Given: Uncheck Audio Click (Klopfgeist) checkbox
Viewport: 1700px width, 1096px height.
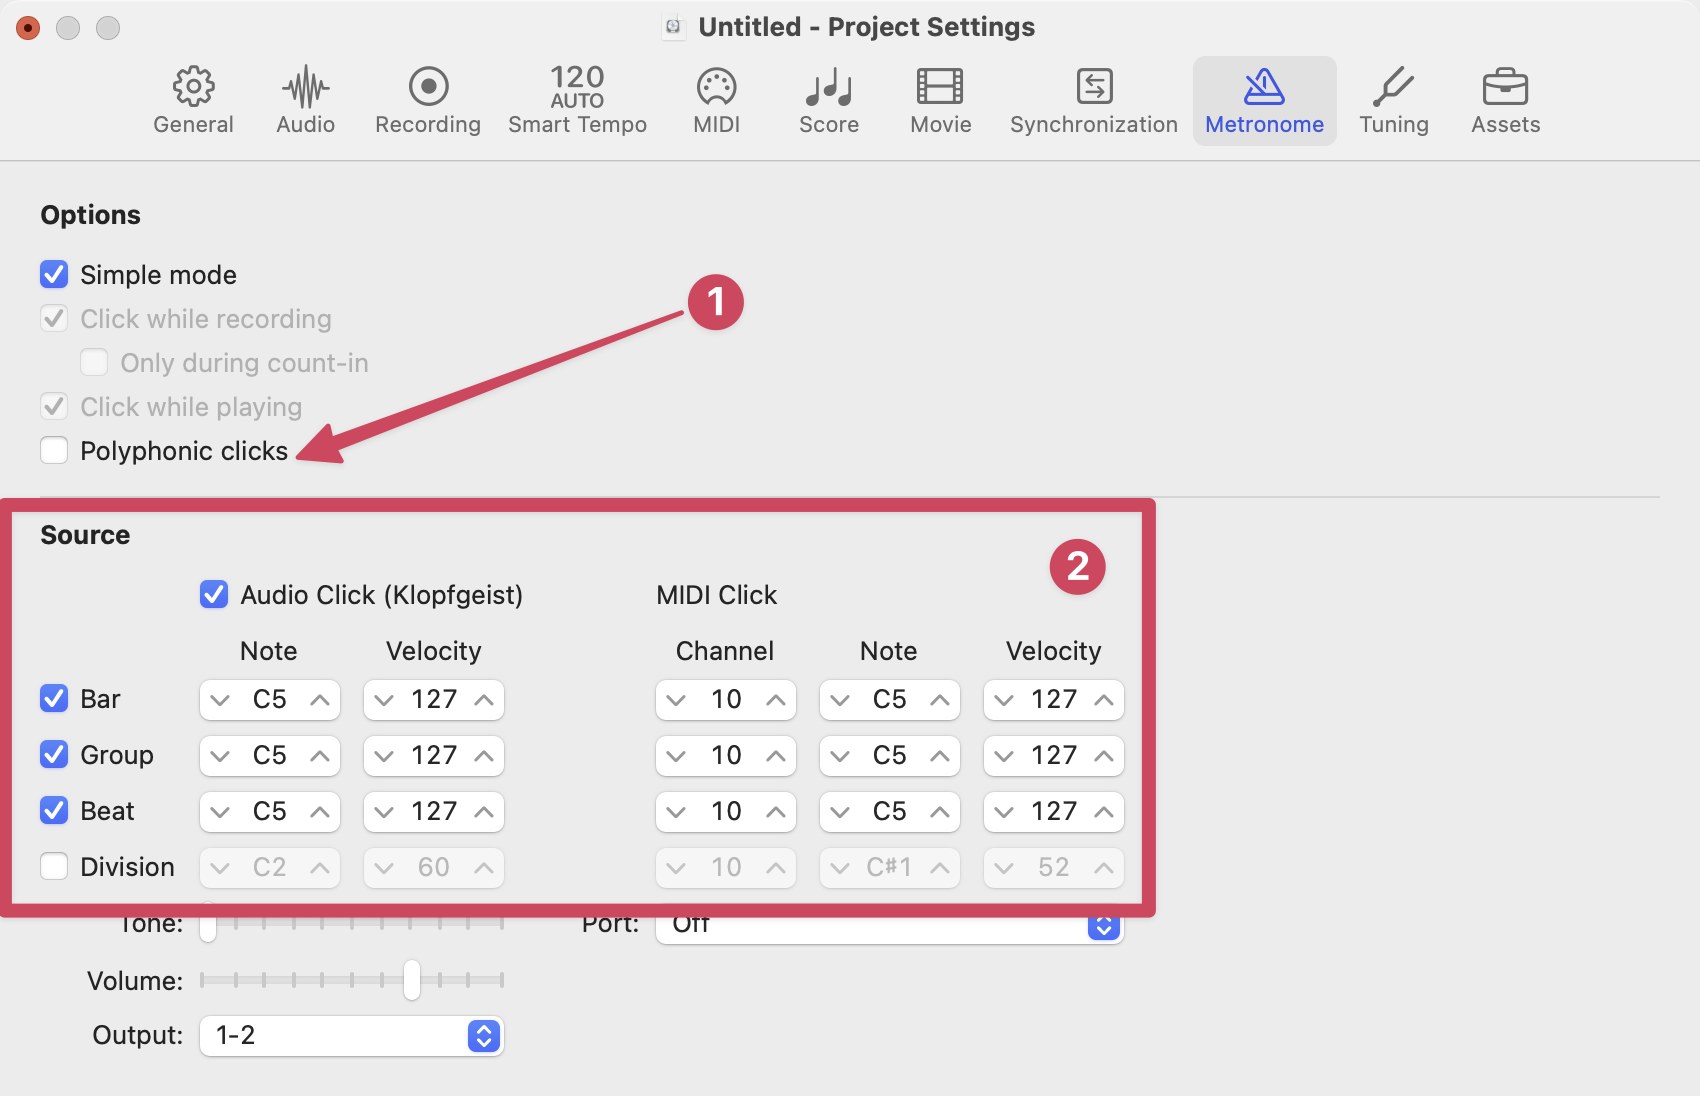Looking at the screenshot, I should pyautogui.click(x=214, y=594).
